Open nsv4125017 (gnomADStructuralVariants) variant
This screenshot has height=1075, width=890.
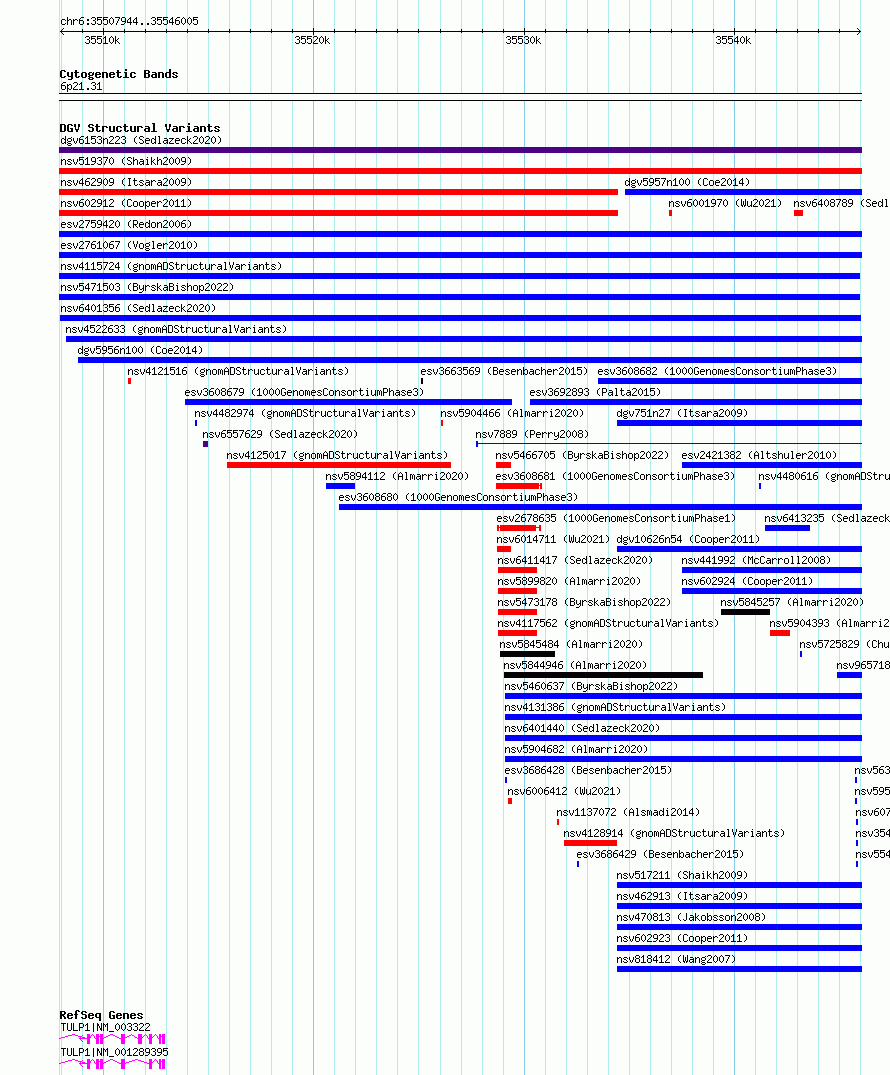point(337,455)
